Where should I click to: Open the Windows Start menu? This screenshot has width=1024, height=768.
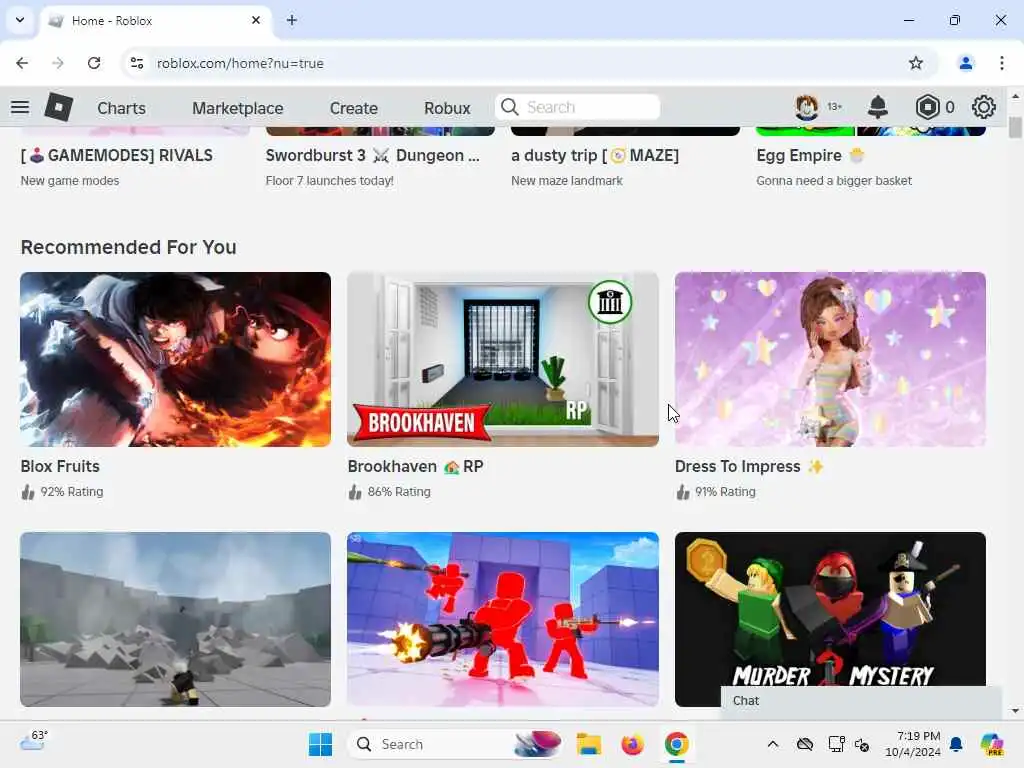[320, 744]
